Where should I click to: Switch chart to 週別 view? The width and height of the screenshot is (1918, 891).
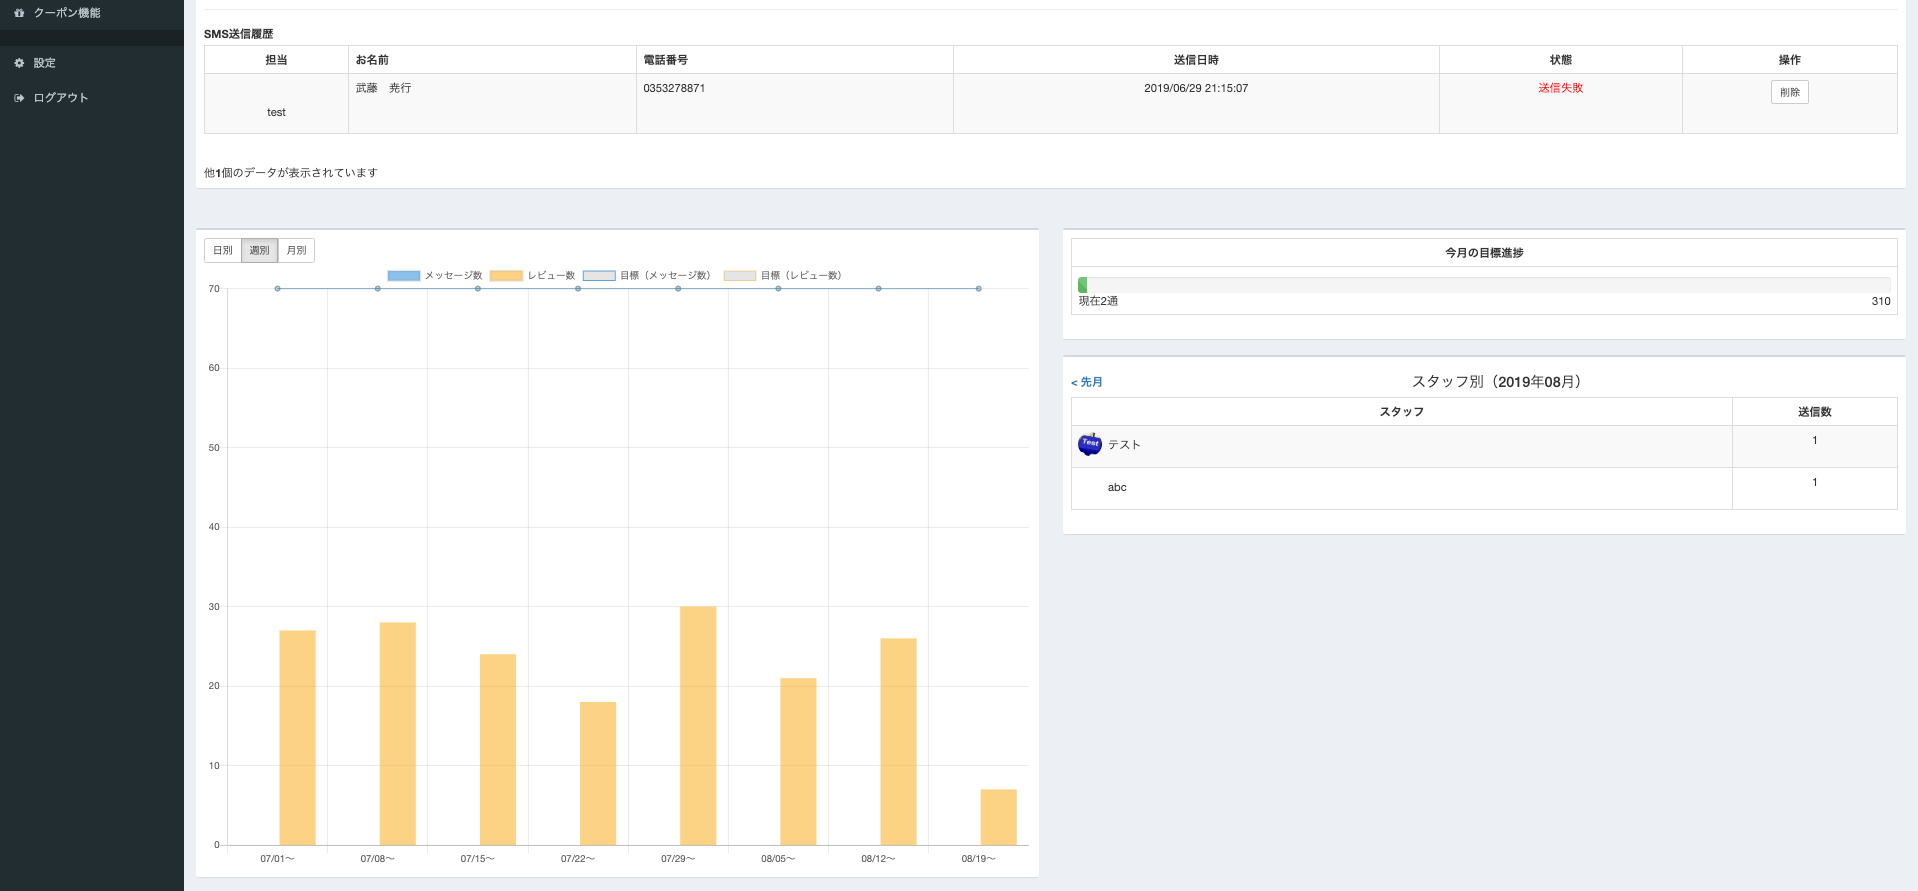[x=259, y=250]
